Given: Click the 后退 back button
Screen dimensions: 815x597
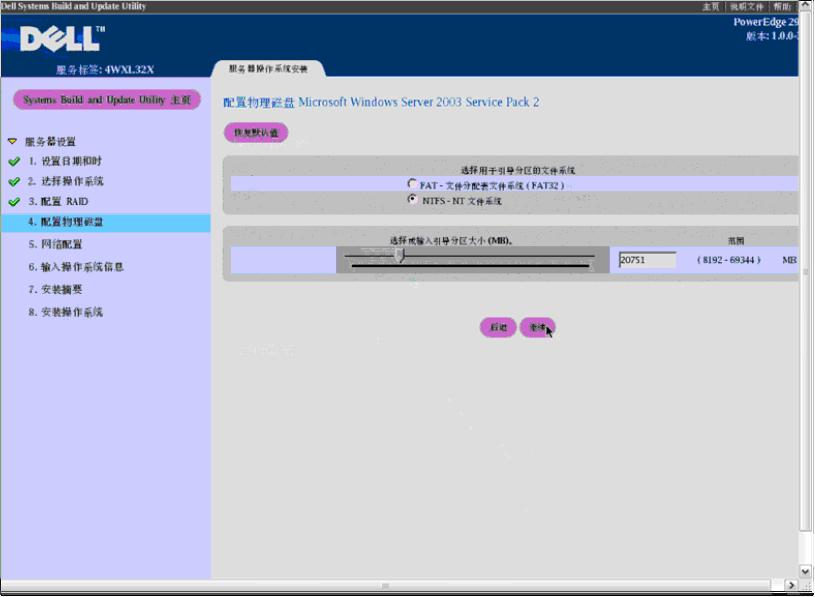Looking at the screenshot, I should point(498,327).
